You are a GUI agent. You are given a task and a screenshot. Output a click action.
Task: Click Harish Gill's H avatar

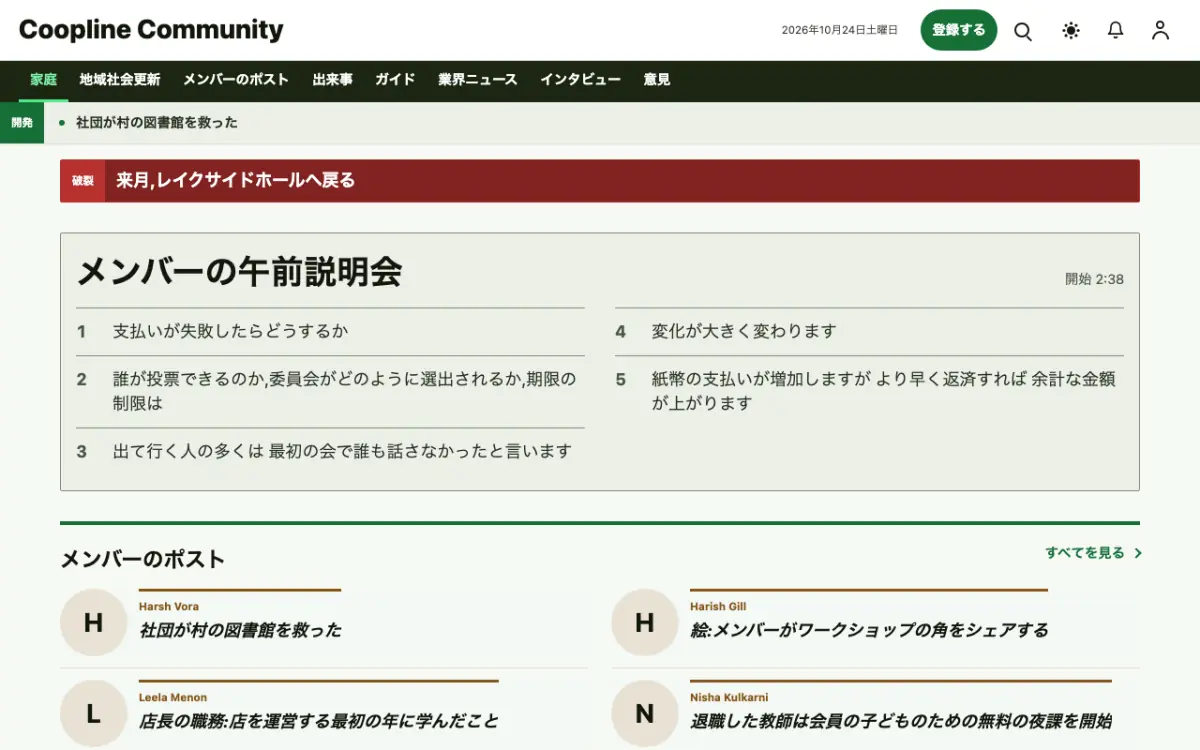(645, 623)
